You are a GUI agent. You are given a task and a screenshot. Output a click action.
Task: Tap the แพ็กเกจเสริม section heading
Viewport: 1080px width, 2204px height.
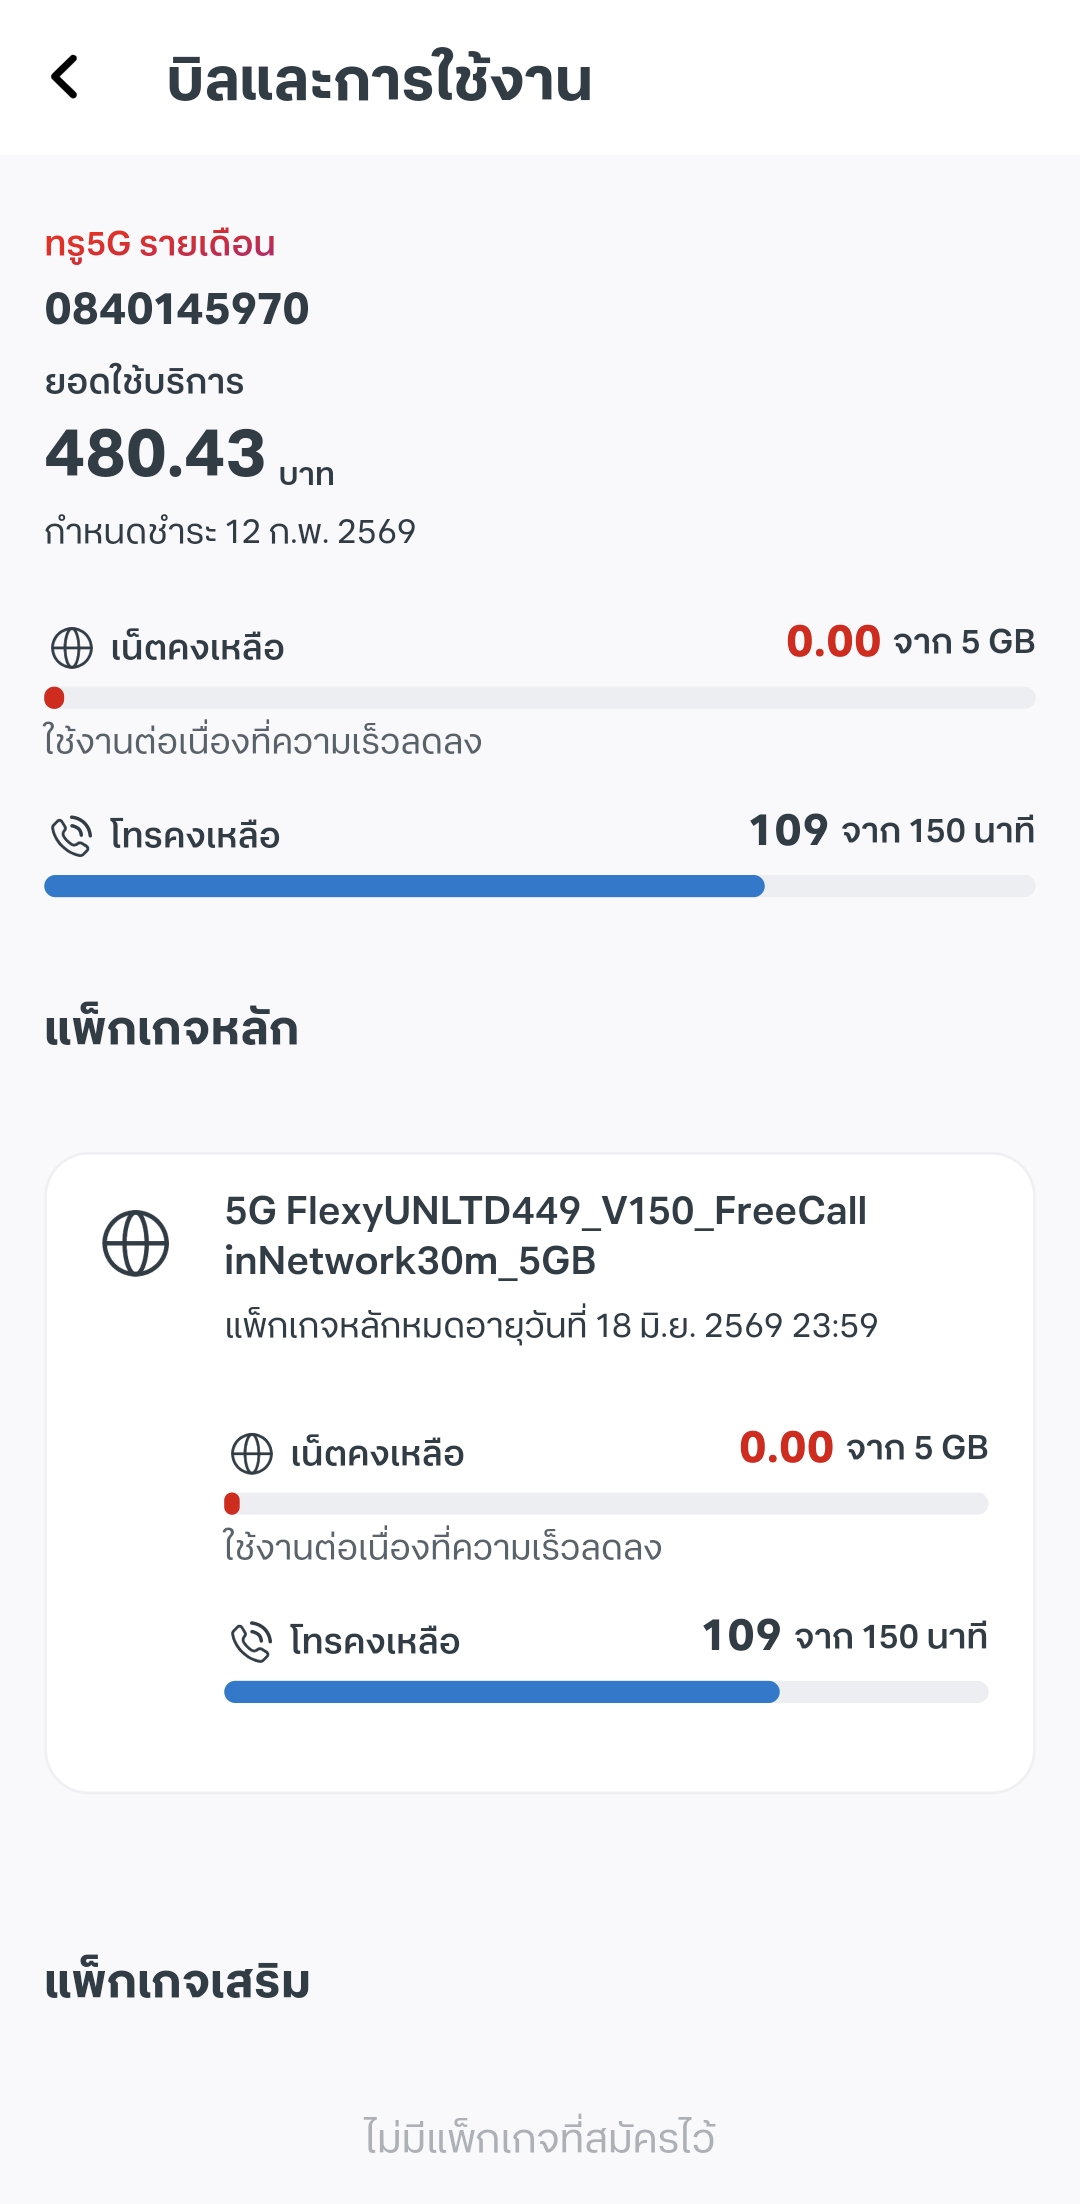pos(178,1982)
